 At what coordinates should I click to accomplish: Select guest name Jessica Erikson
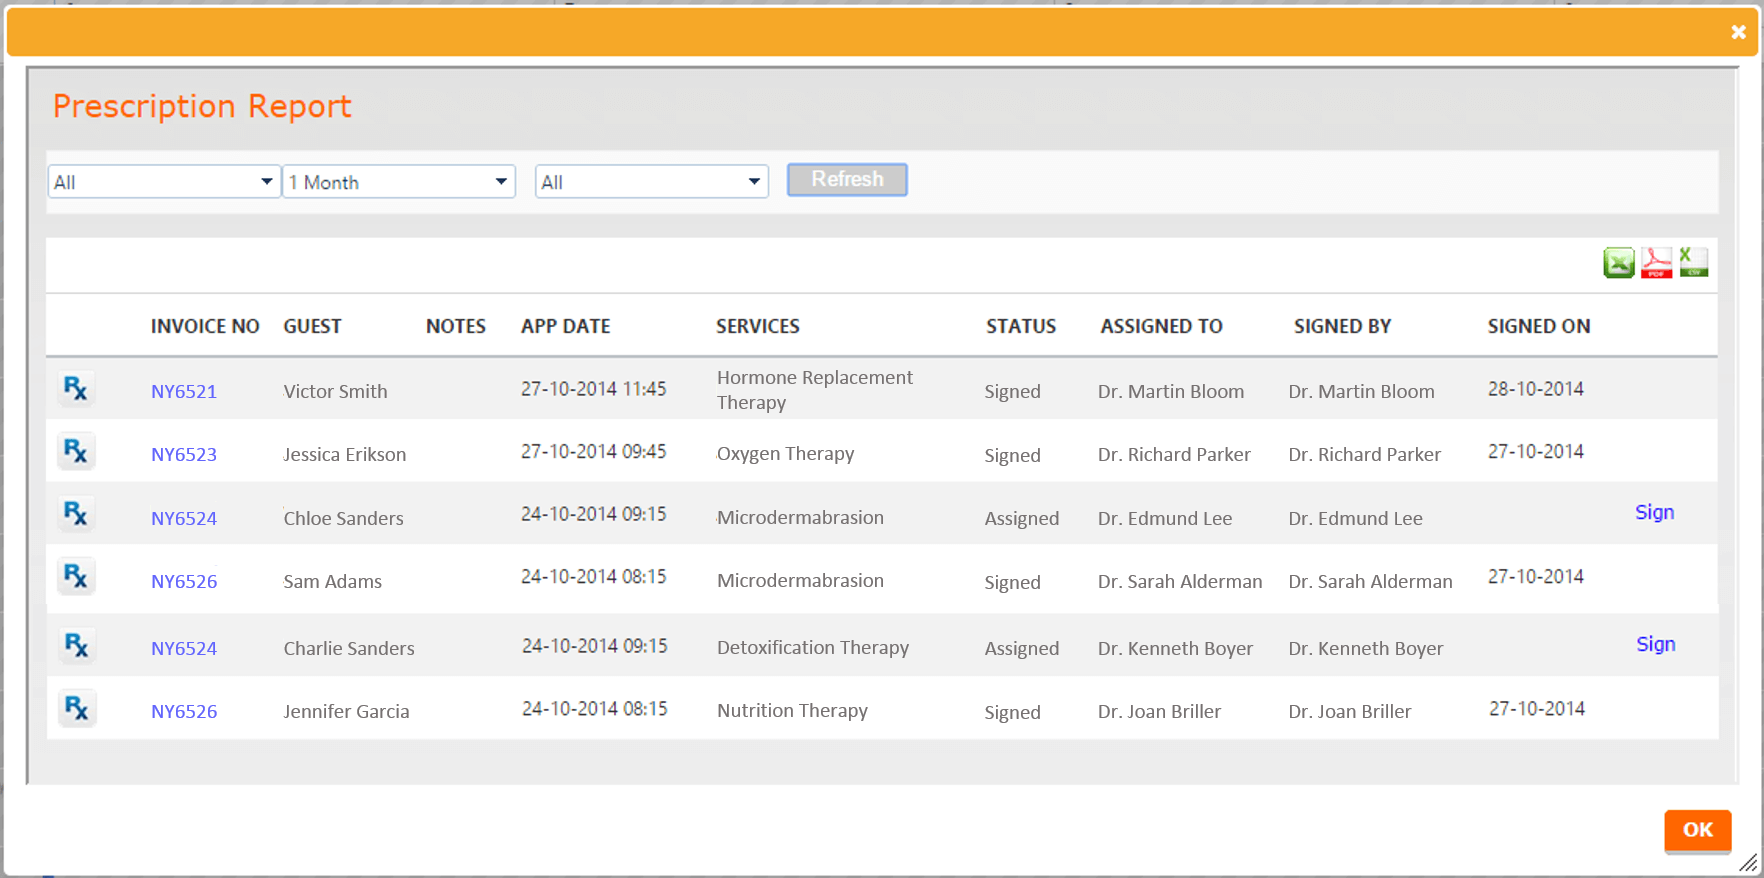click(344, 454)
